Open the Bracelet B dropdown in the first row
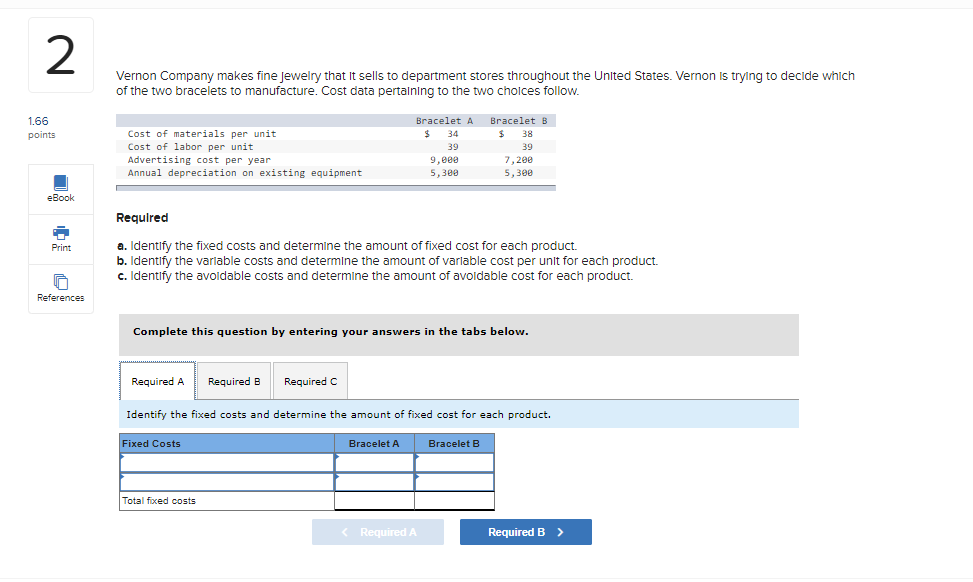This screenshot has height=582, width=973. 454,462
